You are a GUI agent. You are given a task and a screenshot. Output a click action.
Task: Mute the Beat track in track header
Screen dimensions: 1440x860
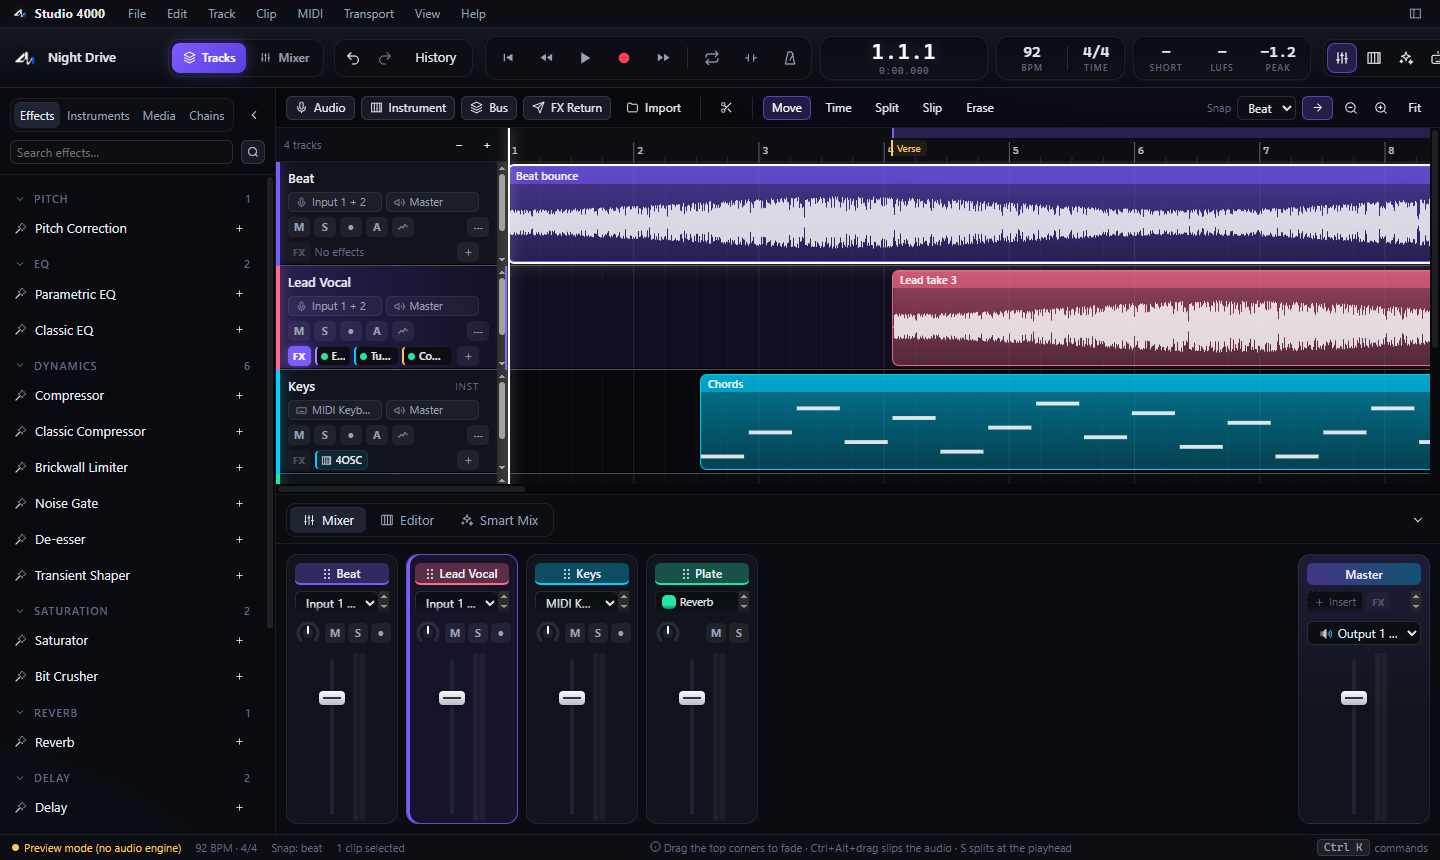pyautogui.click(x=299, y=227)
